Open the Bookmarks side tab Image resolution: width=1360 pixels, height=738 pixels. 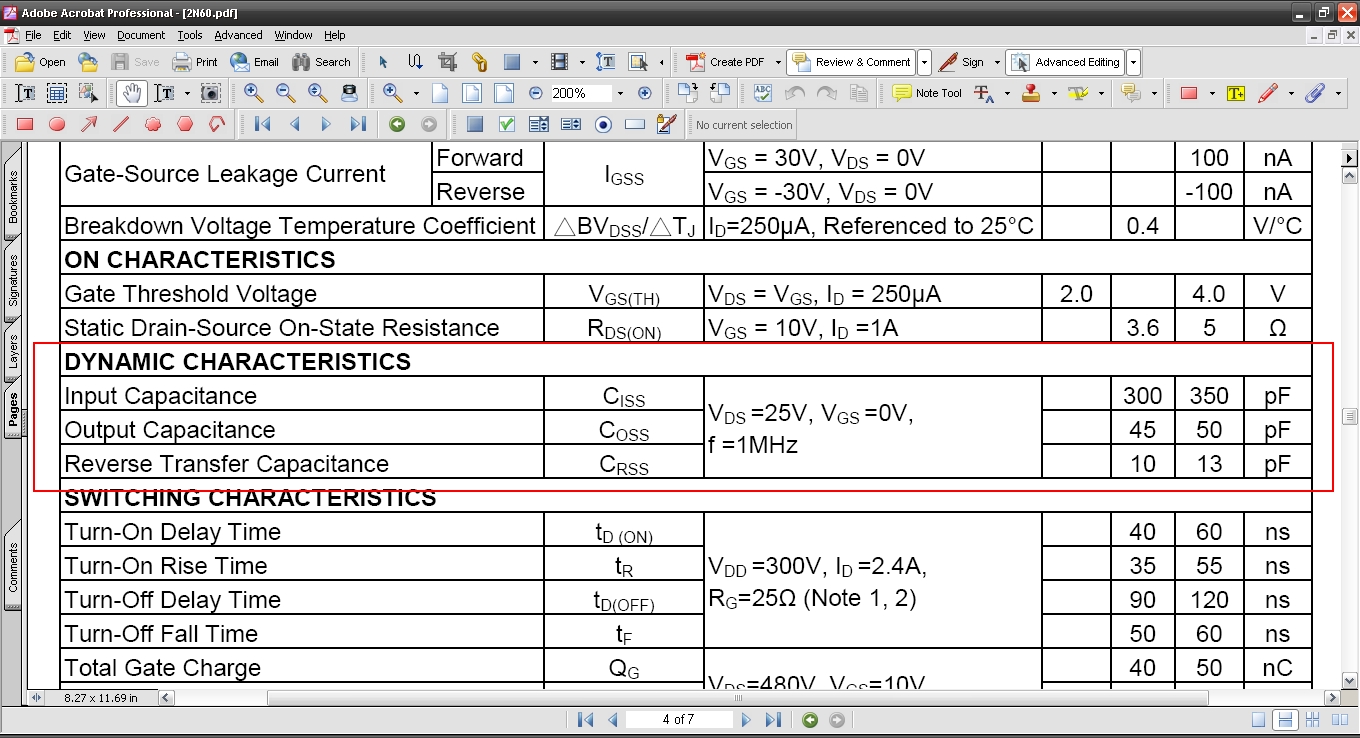(13, 197)
